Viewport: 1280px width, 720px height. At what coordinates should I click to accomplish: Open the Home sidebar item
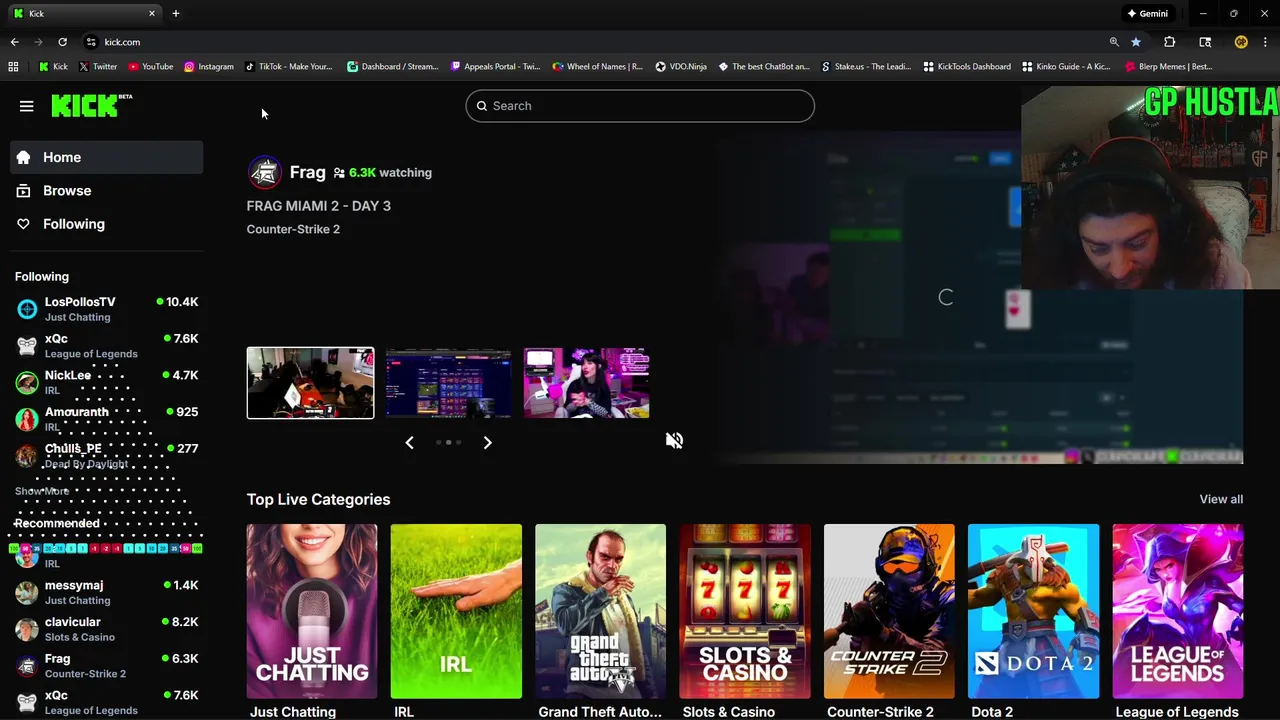107,157
